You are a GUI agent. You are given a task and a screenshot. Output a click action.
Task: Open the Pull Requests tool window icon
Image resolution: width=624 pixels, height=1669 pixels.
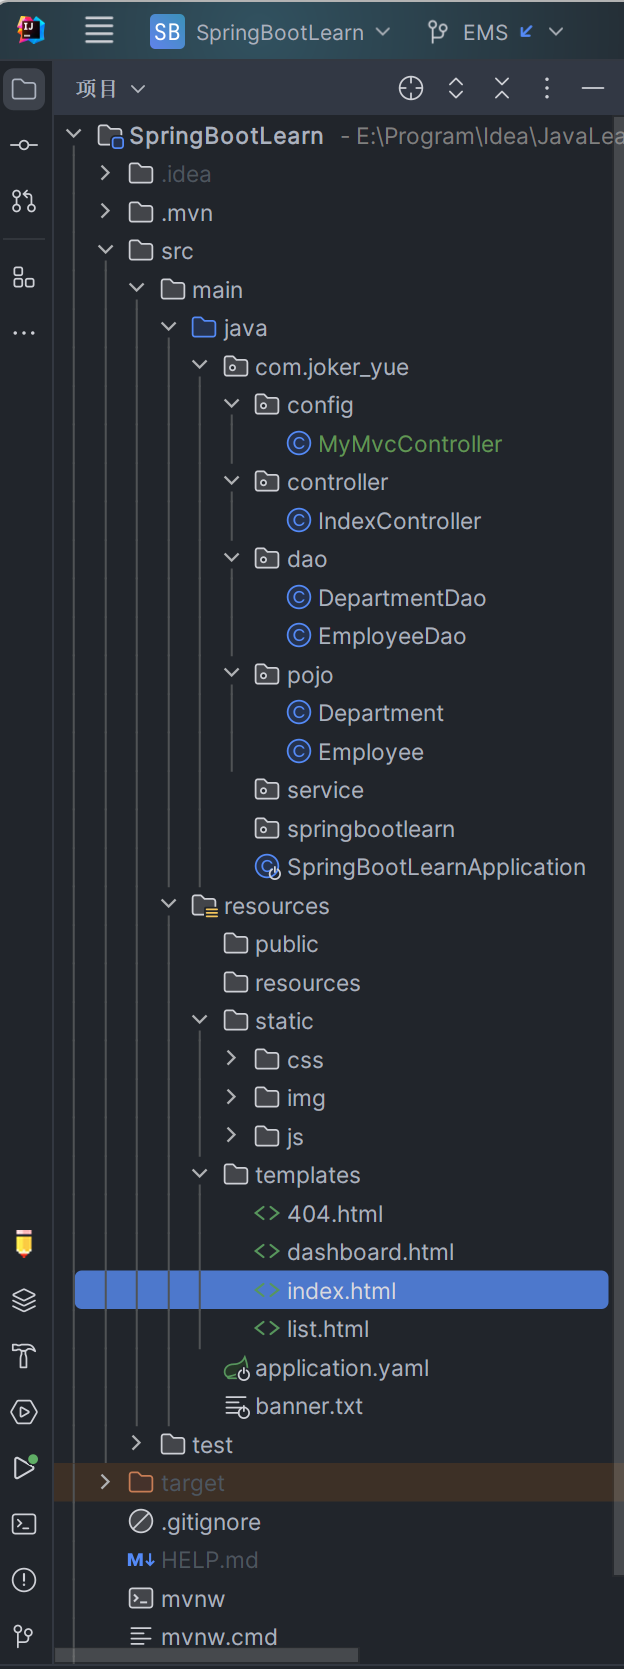[x=24, y=201]
